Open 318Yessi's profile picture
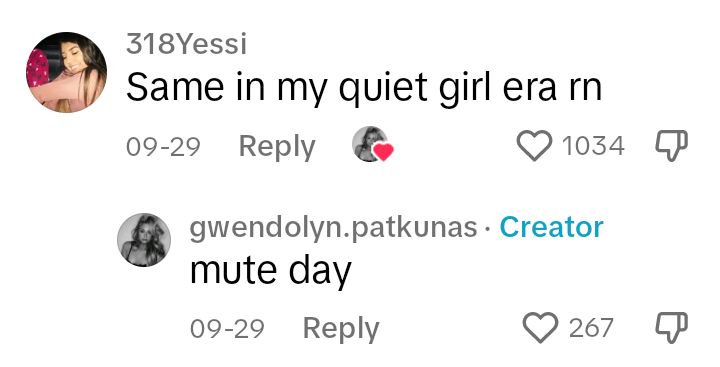Screen dimensions: 720x367 tap(67, 72)
